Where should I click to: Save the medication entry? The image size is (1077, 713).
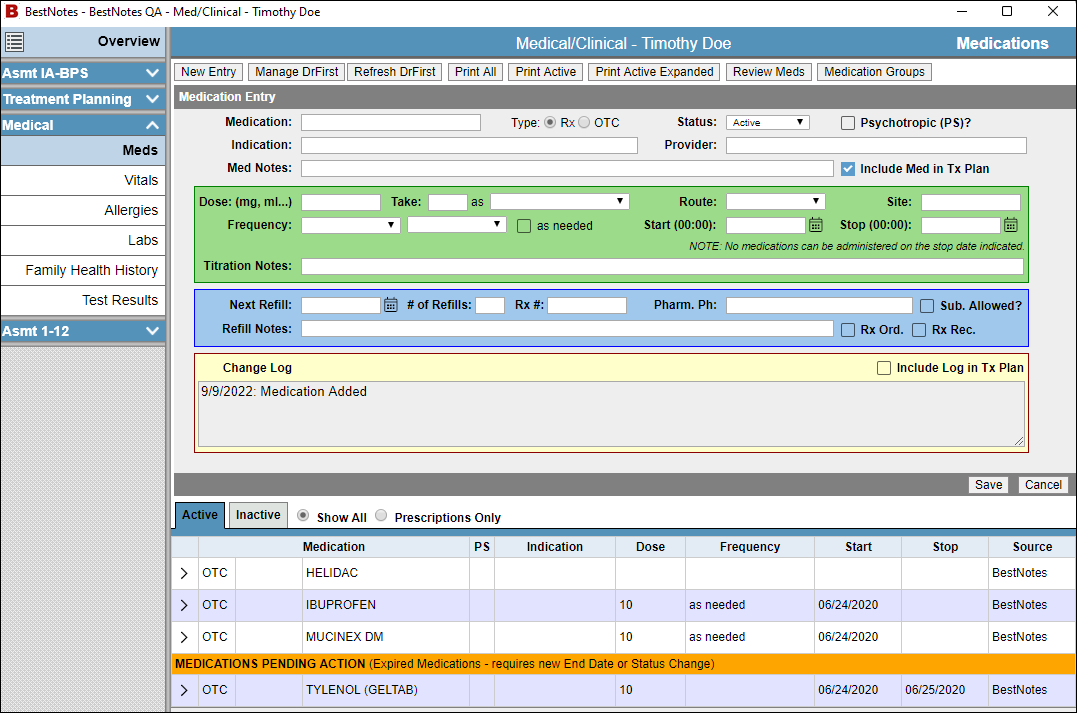click(989, 485)
